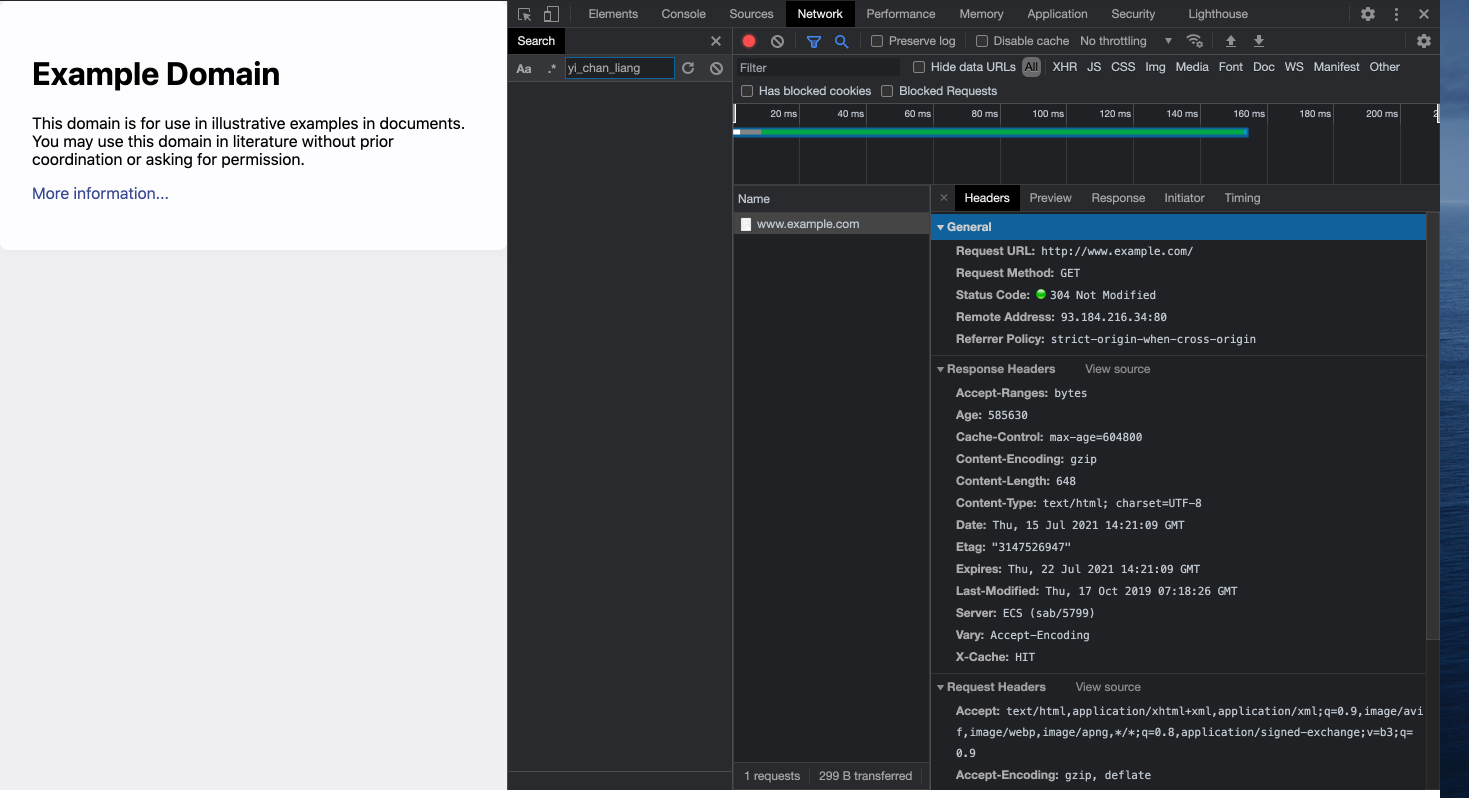This screenshot has height=798, width=1469.
Task: Collapse the Request Headers section
Action: [x=940, y=687]
